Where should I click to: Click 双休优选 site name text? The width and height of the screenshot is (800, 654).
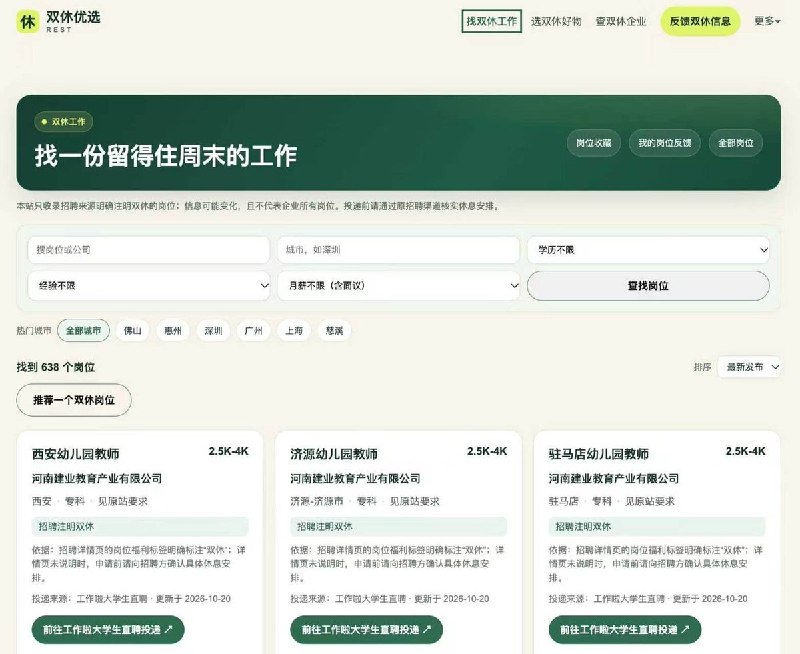point(73,17)
